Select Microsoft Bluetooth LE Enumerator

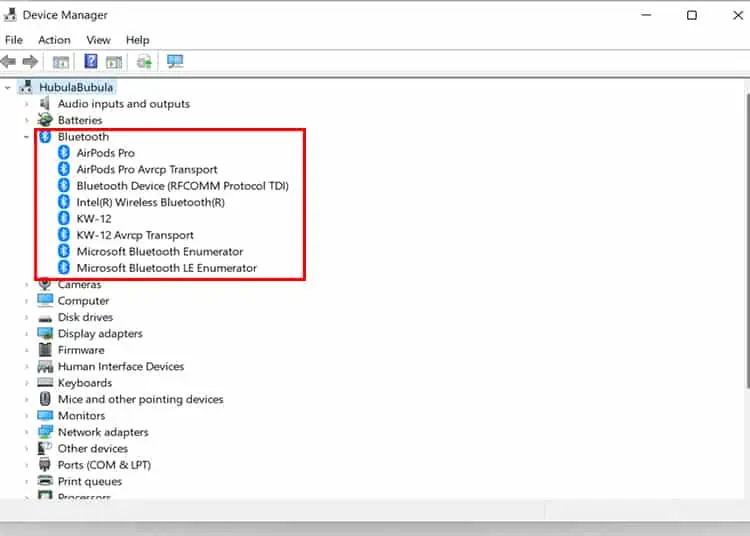point(166,268)
